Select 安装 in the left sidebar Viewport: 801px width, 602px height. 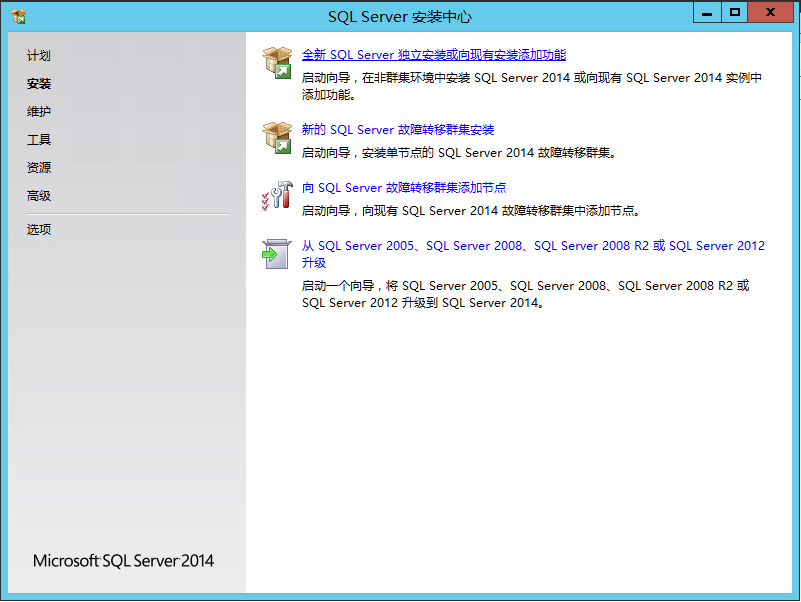click(x=39, y=84)
